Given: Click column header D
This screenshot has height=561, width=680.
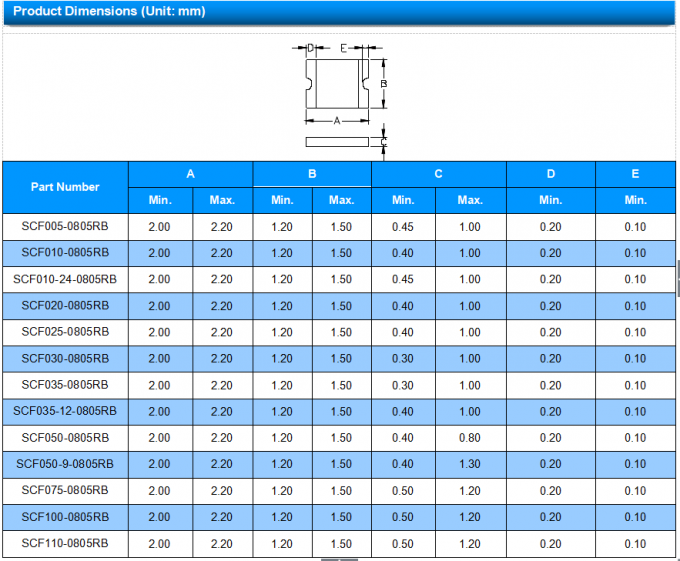Looking at the screenshot, I should pyautogui.click(x=550, y=174).
